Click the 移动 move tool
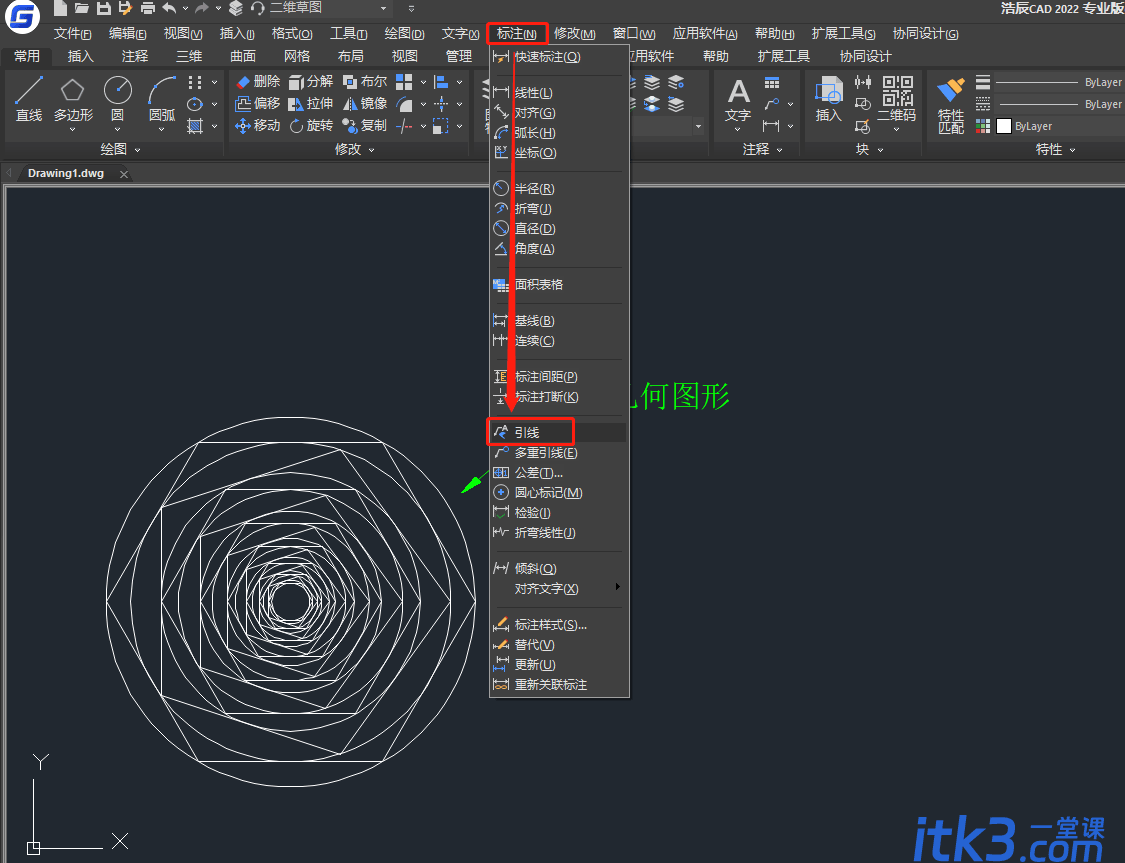The image size is (1125, 863). point(258,126)
